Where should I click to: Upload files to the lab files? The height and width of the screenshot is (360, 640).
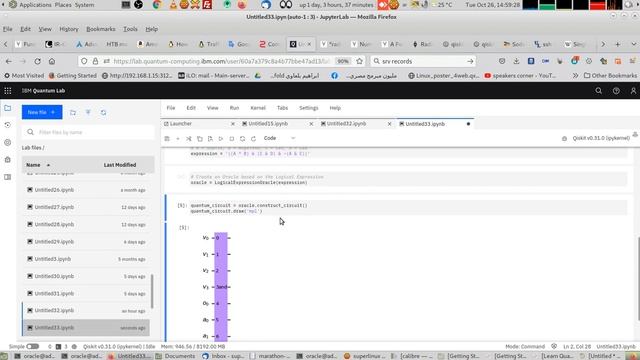click(88, 112)
